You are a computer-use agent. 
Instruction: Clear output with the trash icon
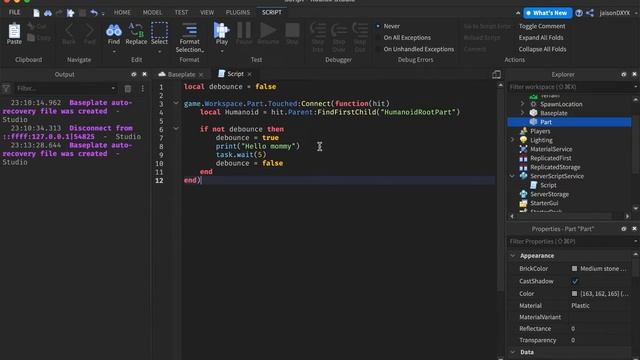coord(128,88)
